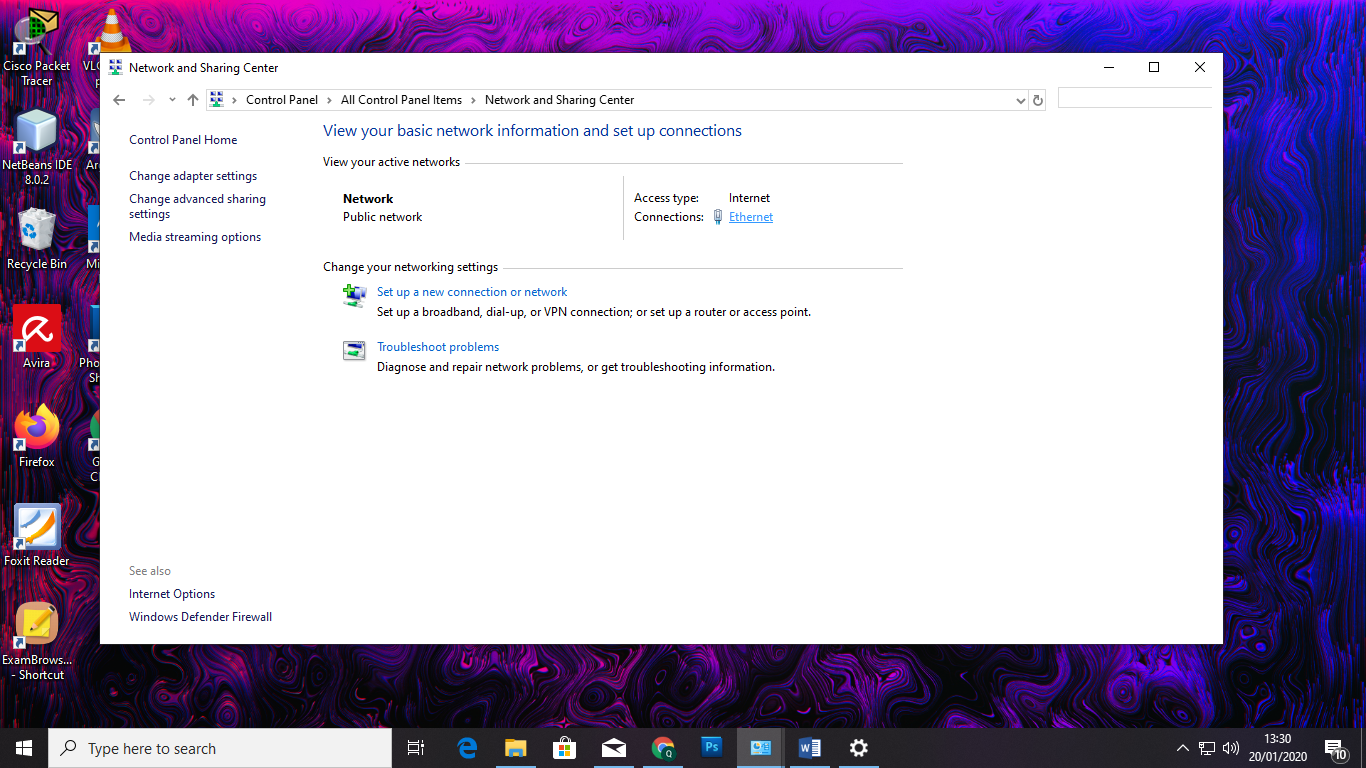This screenshot has height=768, width=1366.
Task: Open Microsoft Edge from taskbar
Action: coord(467,748)
